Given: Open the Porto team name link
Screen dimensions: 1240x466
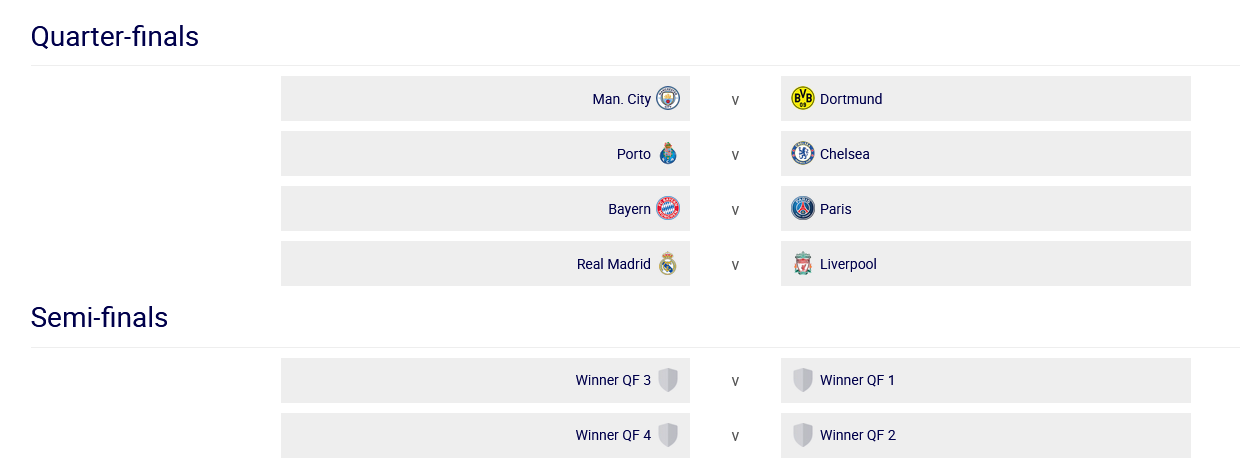Looking at the screenshot, I should click(x=634, y=154).
